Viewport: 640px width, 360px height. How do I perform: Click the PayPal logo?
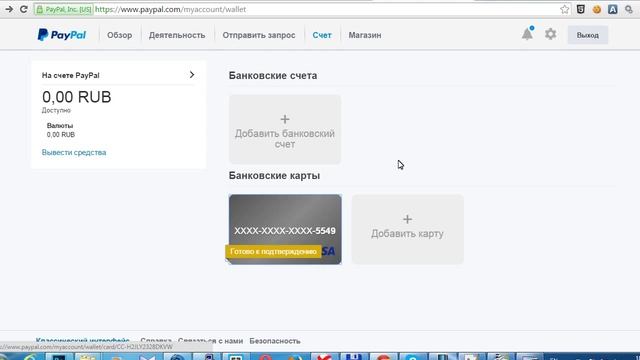62,35
